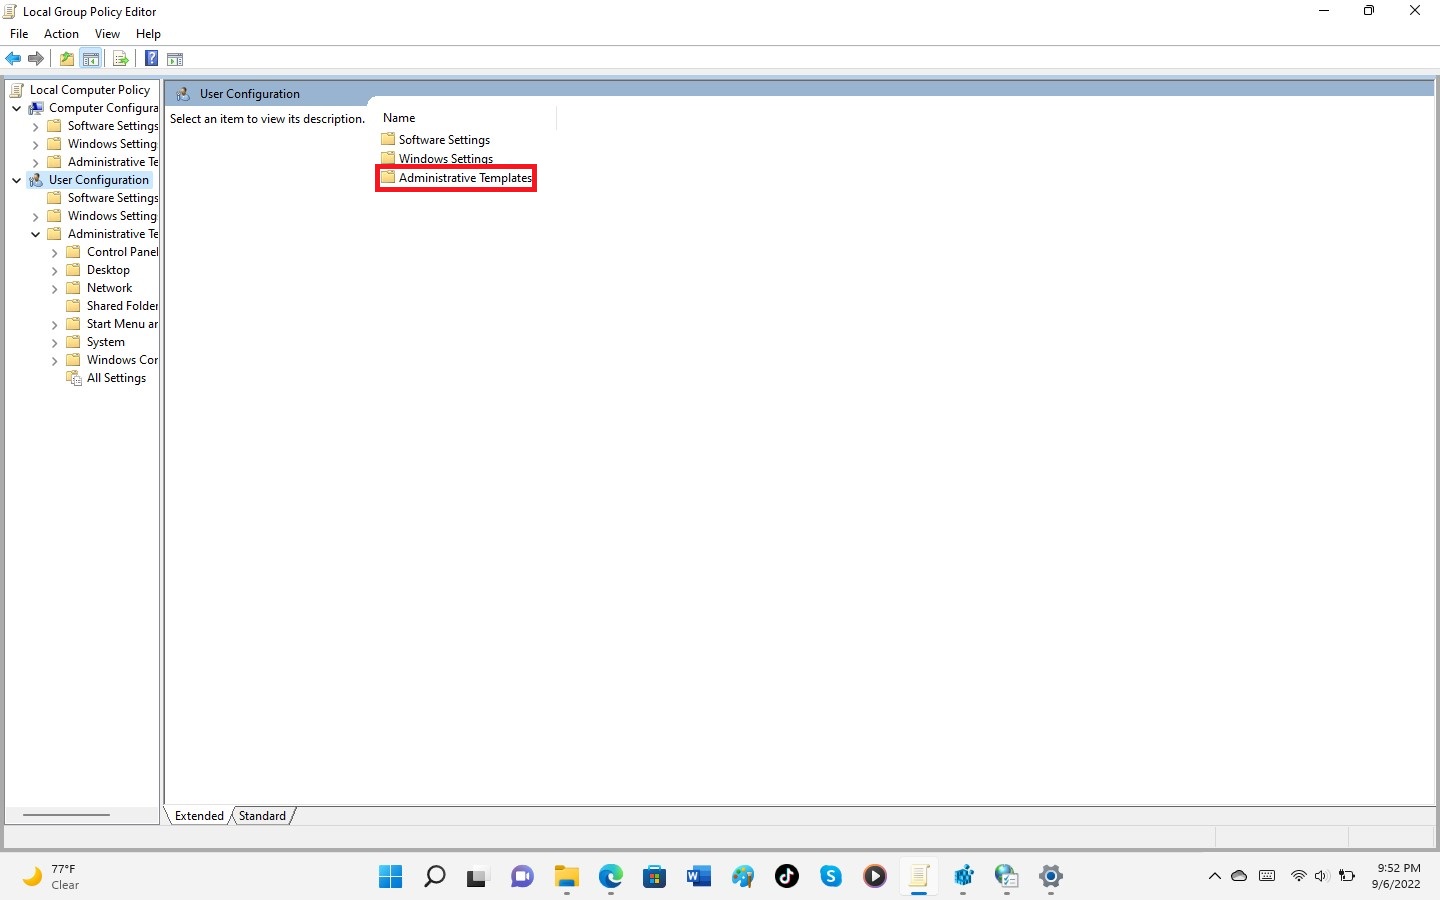Select Administrative Templates in the right list

456,178
